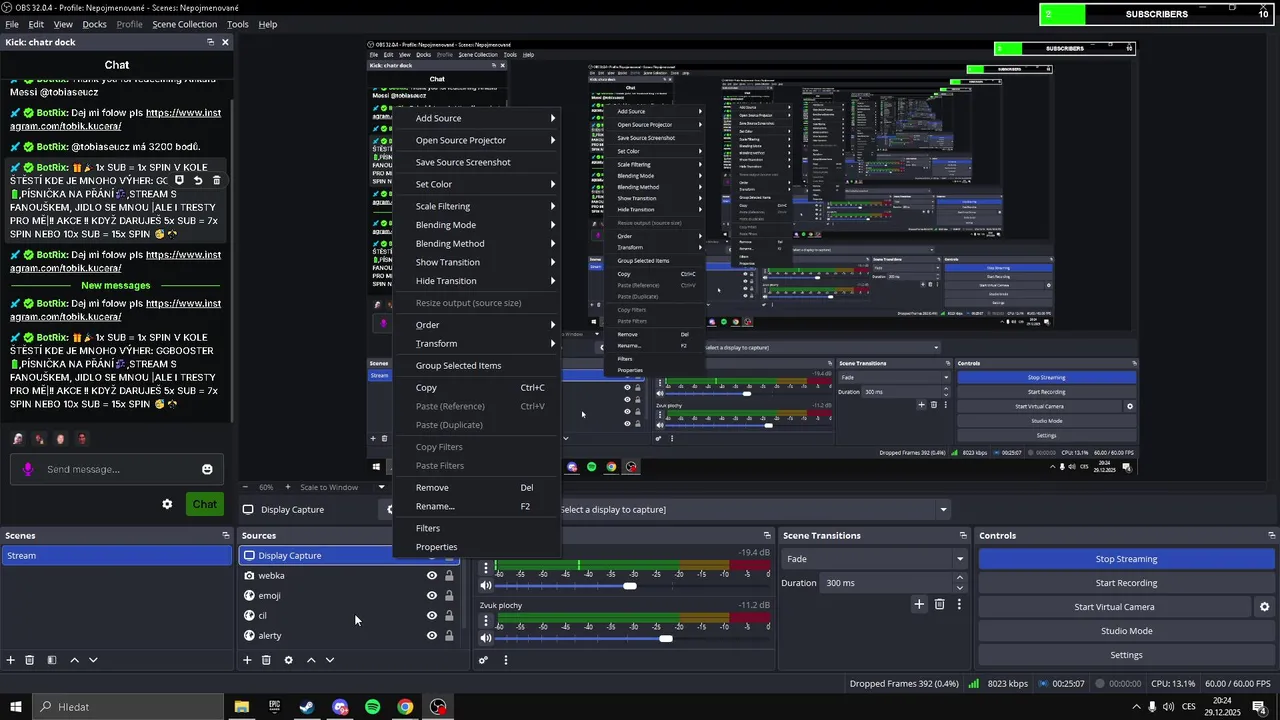
Task: Expand Transform submenu in context menu
Action: pyautogui.click(x=476, y=343)
